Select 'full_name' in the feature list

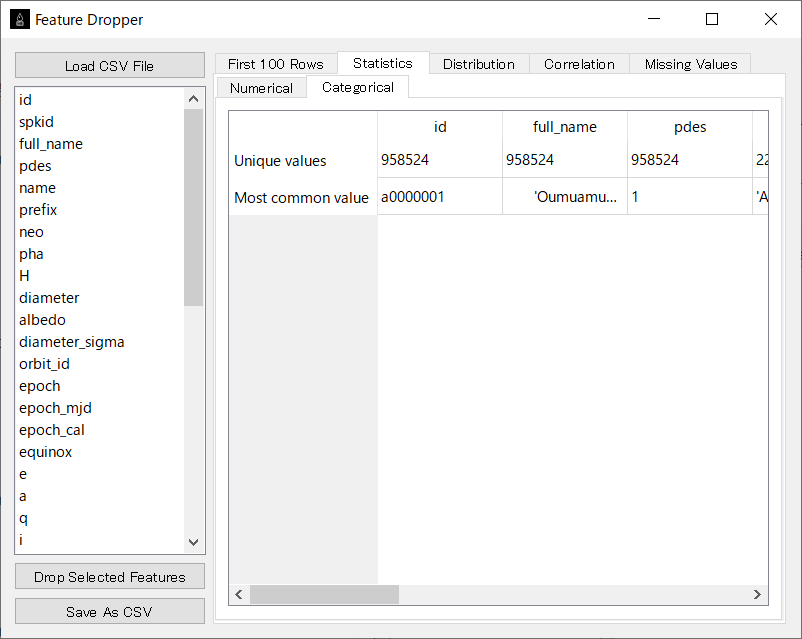click(100, 144)
